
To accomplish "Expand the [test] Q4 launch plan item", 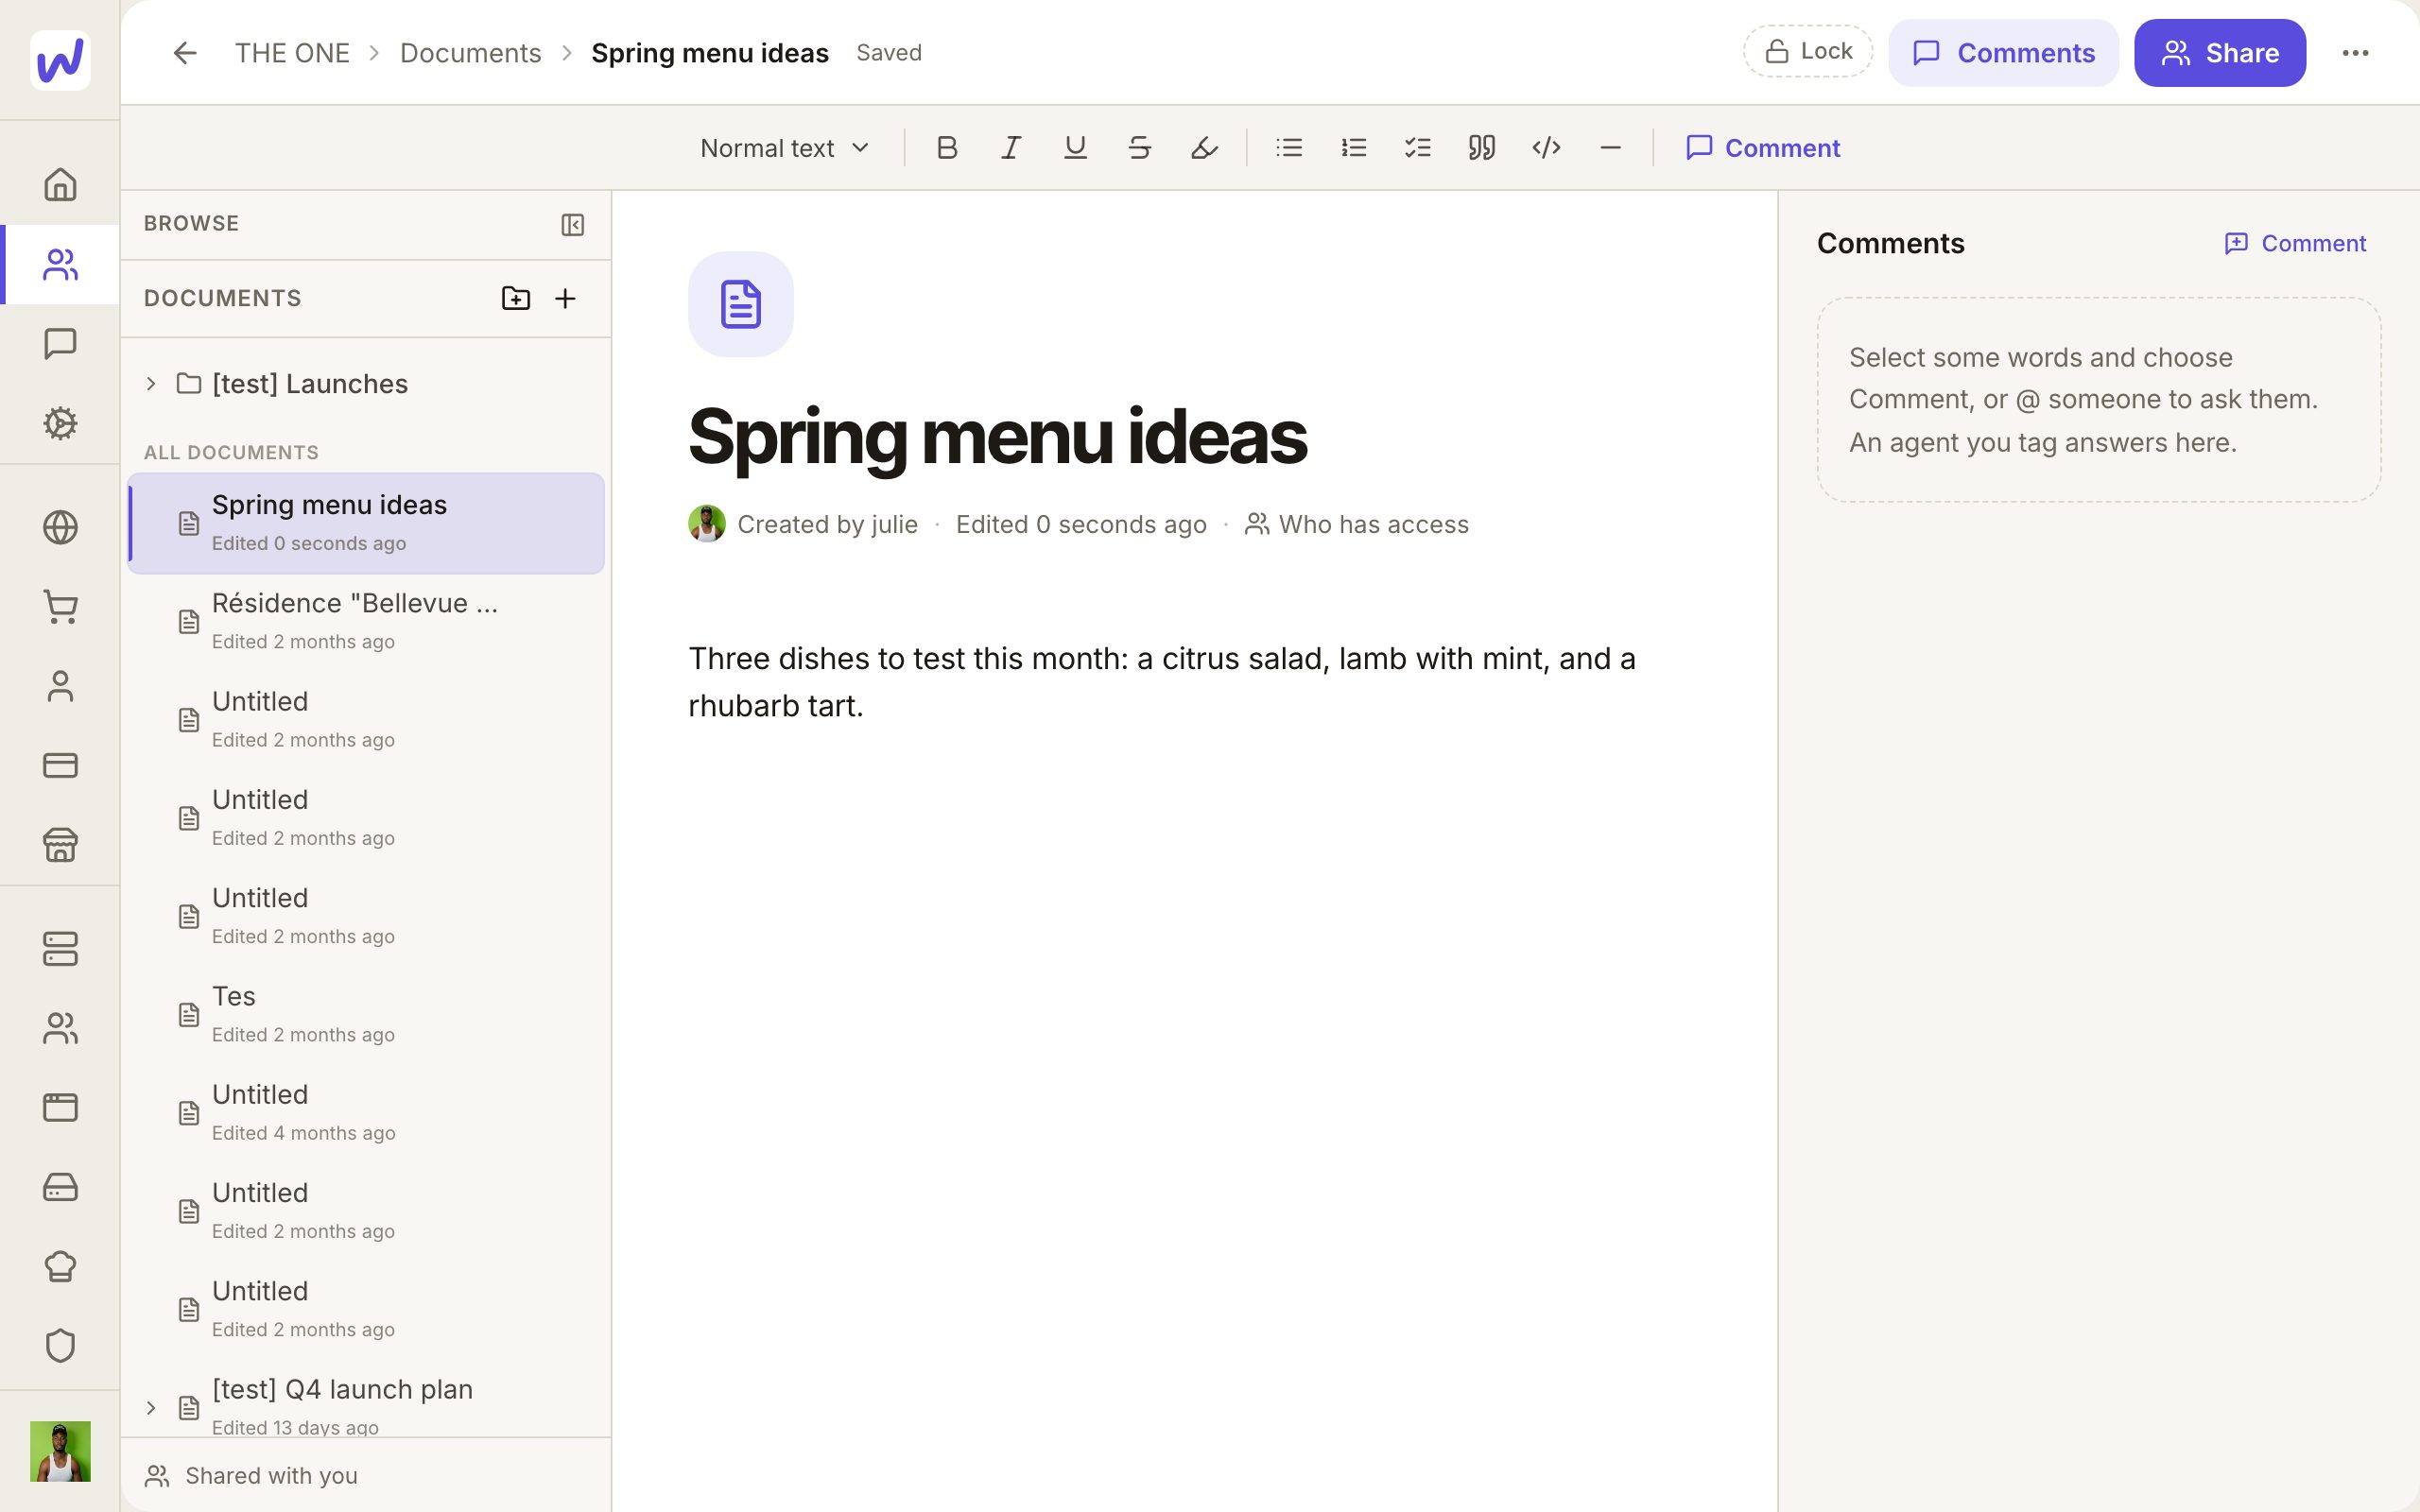I will pos(151,1408).
